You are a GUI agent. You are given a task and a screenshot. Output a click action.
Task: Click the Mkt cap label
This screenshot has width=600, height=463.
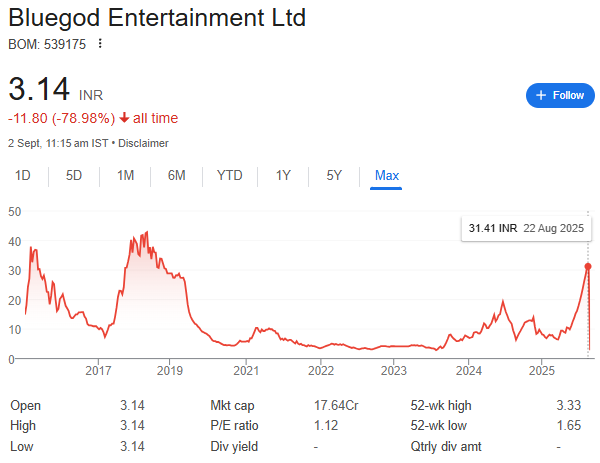click(x=231, y=406)
